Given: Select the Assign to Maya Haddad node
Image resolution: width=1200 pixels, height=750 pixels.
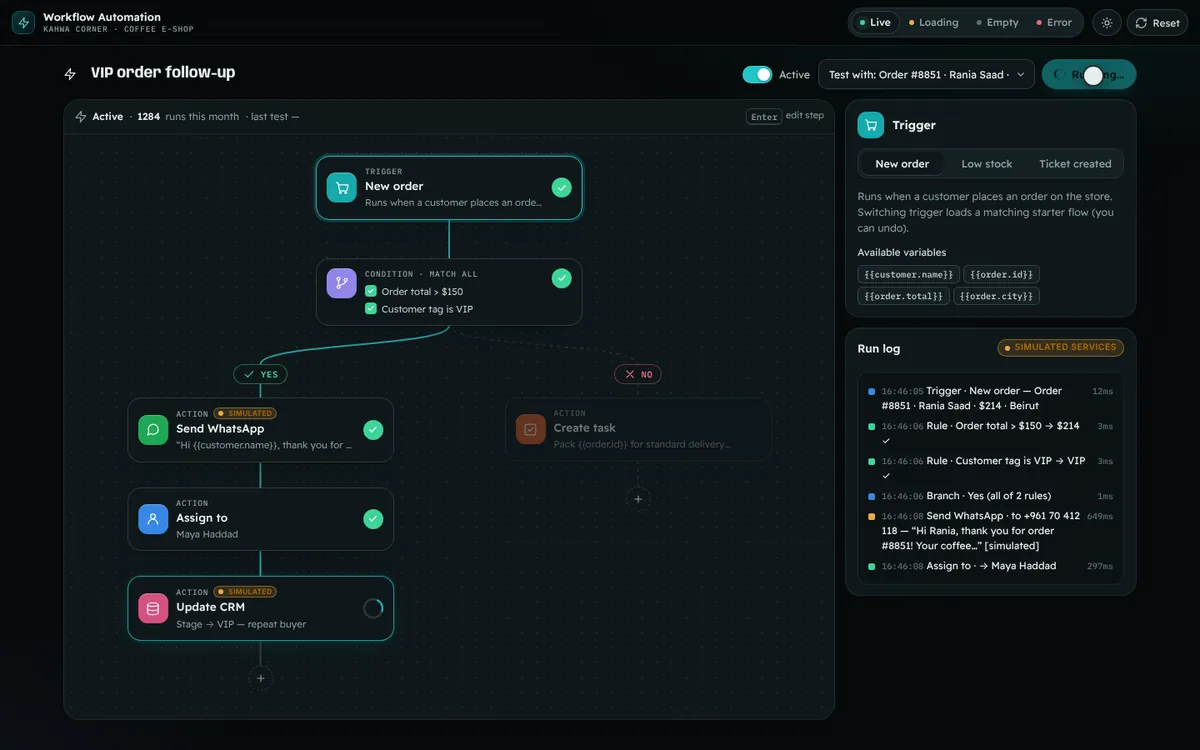Looking at the screenshot, I should (x=261, y=519).
